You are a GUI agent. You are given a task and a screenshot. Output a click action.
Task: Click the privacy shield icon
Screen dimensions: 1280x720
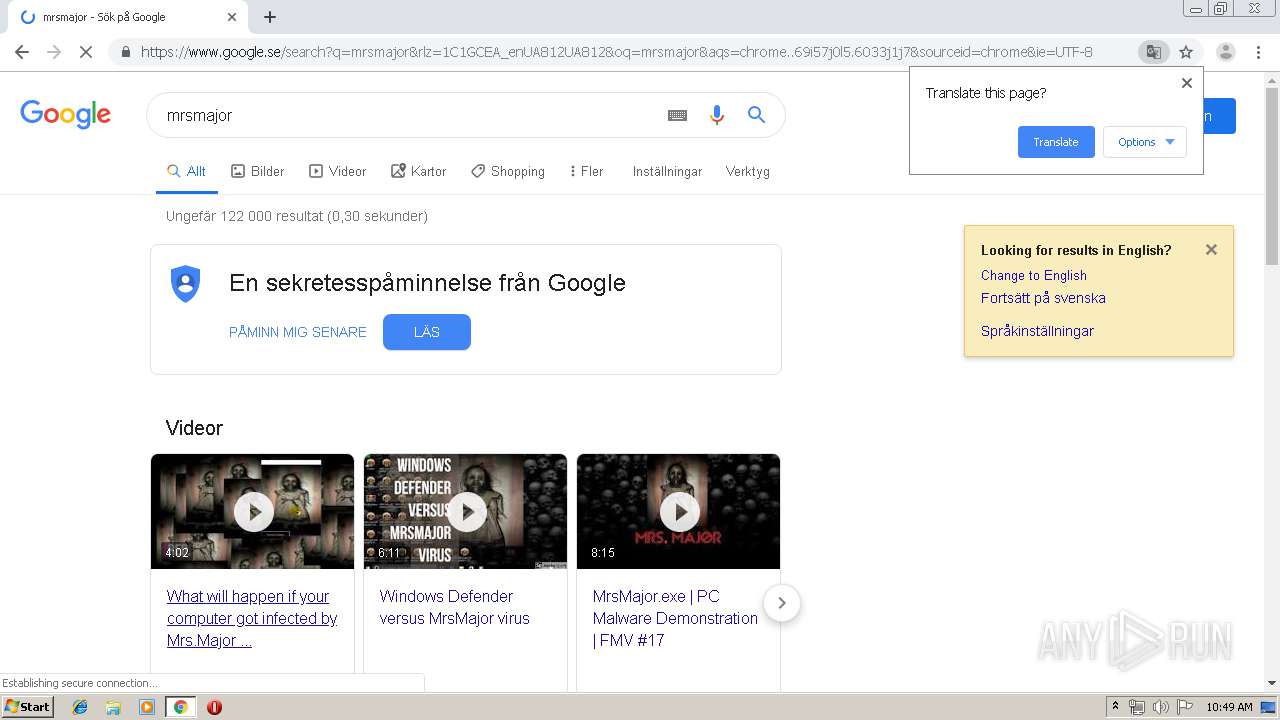[x=186, y=283]
